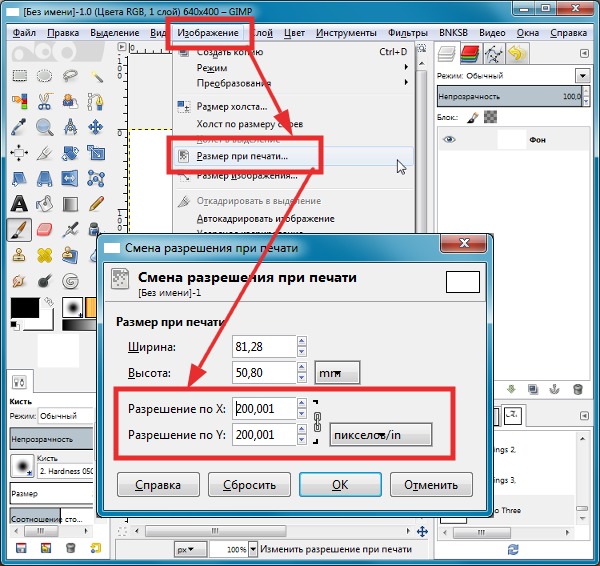Select the Clone stamp tool
600x566 pixels.
(19, 255)
